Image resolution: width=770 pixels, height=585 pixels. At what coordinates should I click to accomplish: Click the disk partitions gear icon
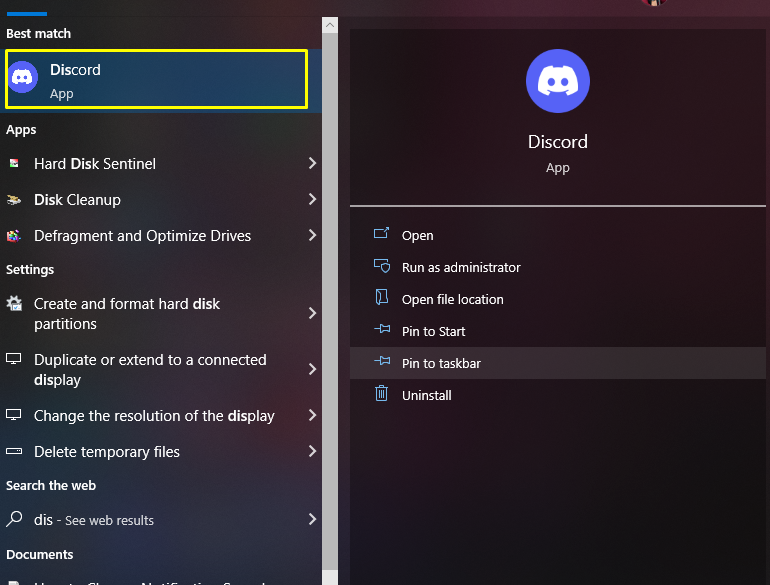click(x=14, y=304)
